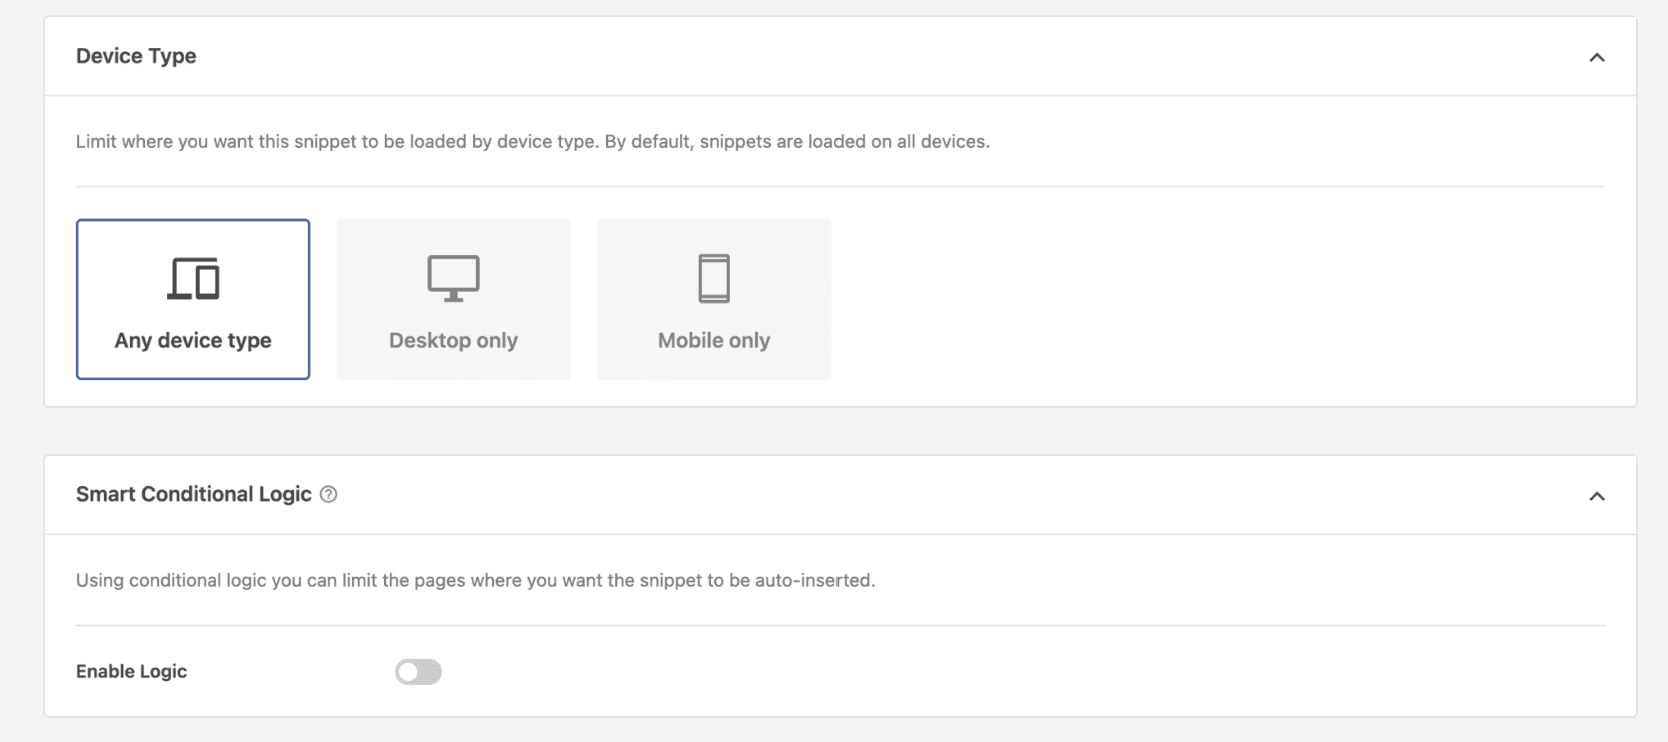Screen dimensions: 1668x742
Task: Click the Device Type panel header bar
Action: click(x=840, y=56)
